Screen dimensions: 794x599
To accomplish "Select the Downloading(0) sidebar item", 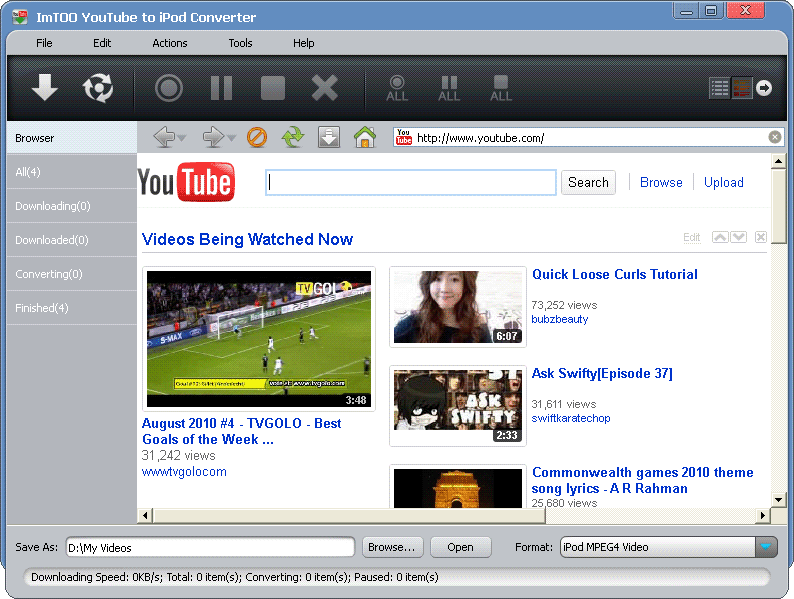I will click(x=72, y=206).
